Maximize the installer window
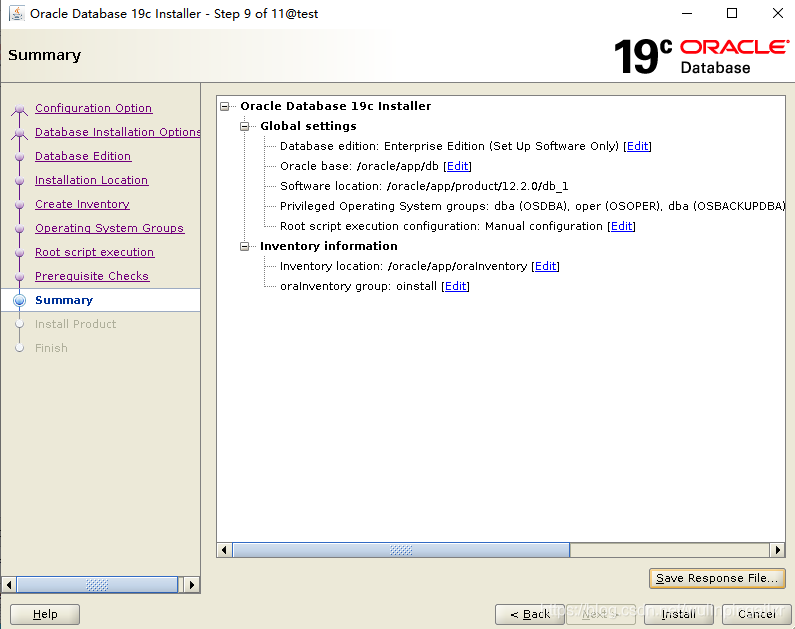Viewport: 795px width, 629px height. coord(732,13)
